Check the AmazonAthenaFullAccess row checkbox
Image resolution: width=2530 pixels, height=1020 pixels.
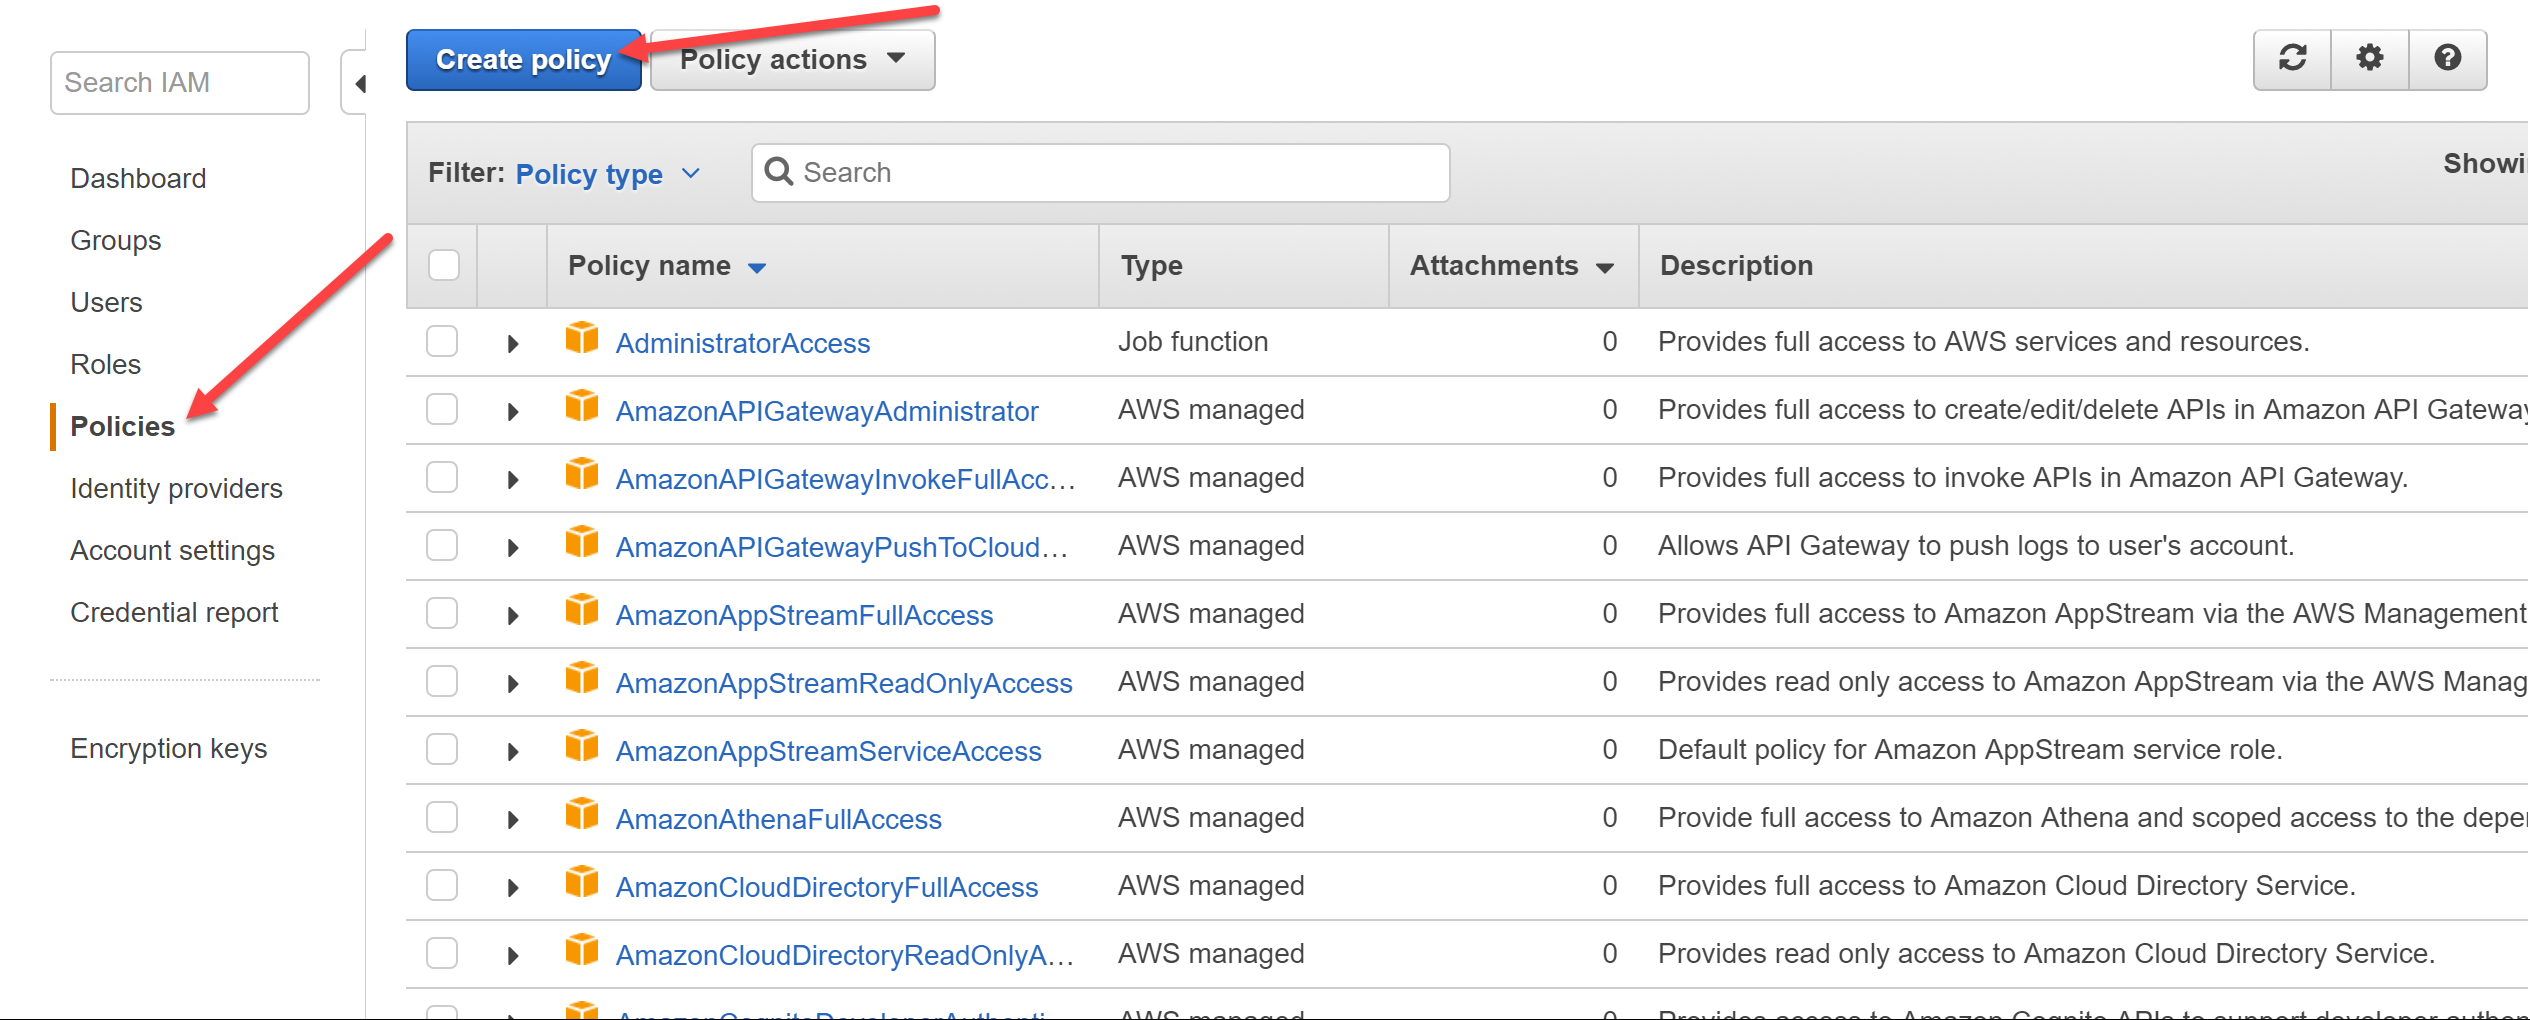442,817
